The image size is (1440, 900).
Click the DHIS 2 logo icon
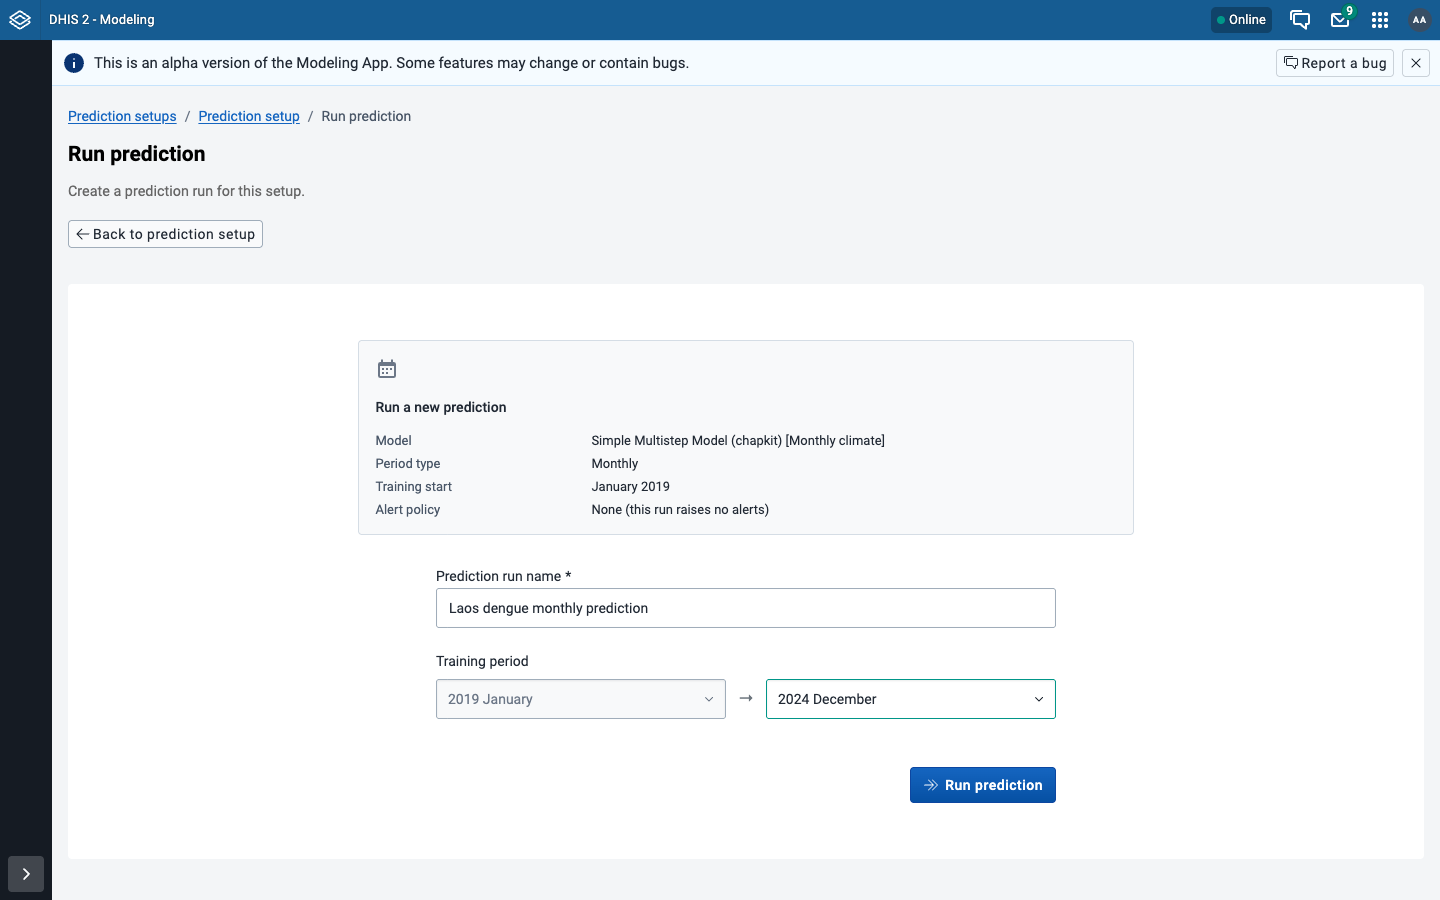point(20,20)
